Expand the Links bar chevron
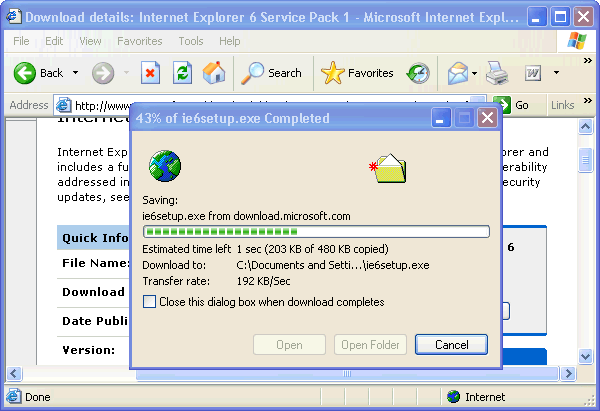This screenshot has height=411, width=600. [x=587, y=101]
